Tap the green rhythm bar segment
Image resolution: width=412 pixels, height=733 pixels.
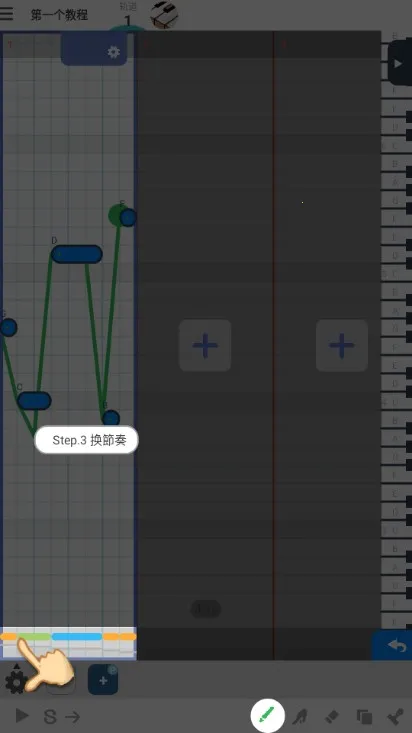point(34,637)
